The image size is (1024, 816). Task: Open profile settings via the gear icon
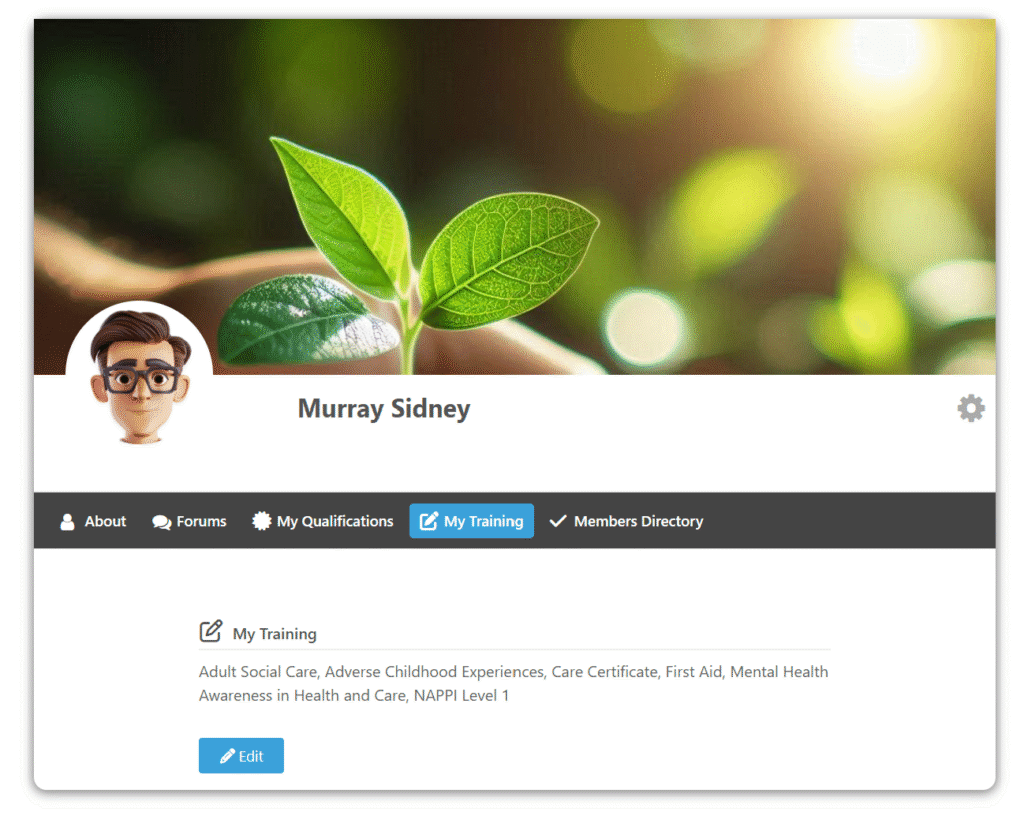point(970,409)
